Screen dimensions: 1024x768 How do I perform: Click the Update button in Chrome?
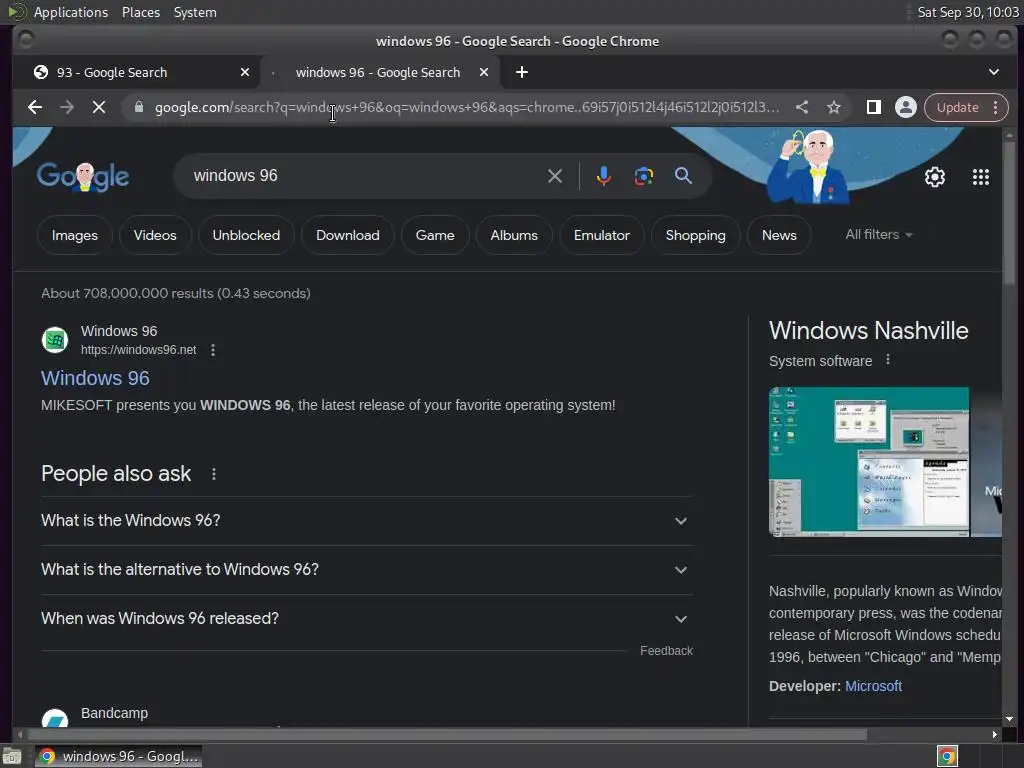(957, 107)
